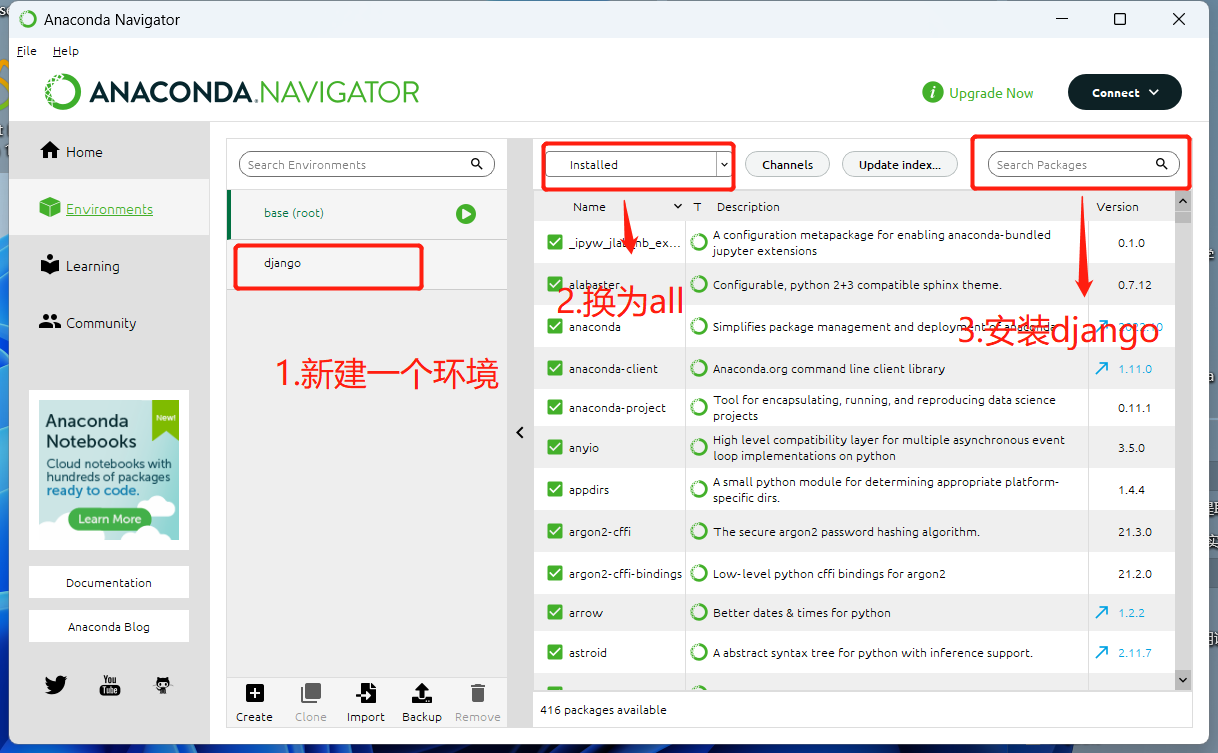
Task: Click the Search Packages magnifier icon
Action: click(x=1162, y=164)
